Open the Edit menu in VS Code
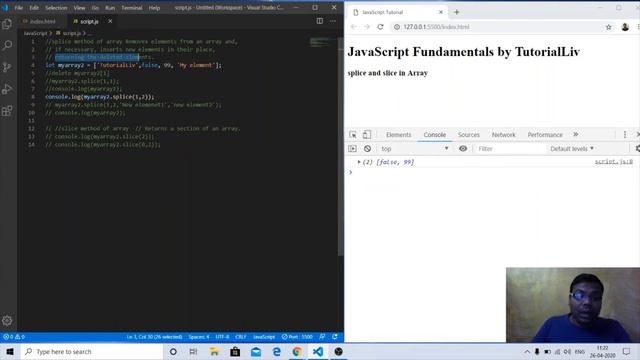 click(x=34, y=8)
